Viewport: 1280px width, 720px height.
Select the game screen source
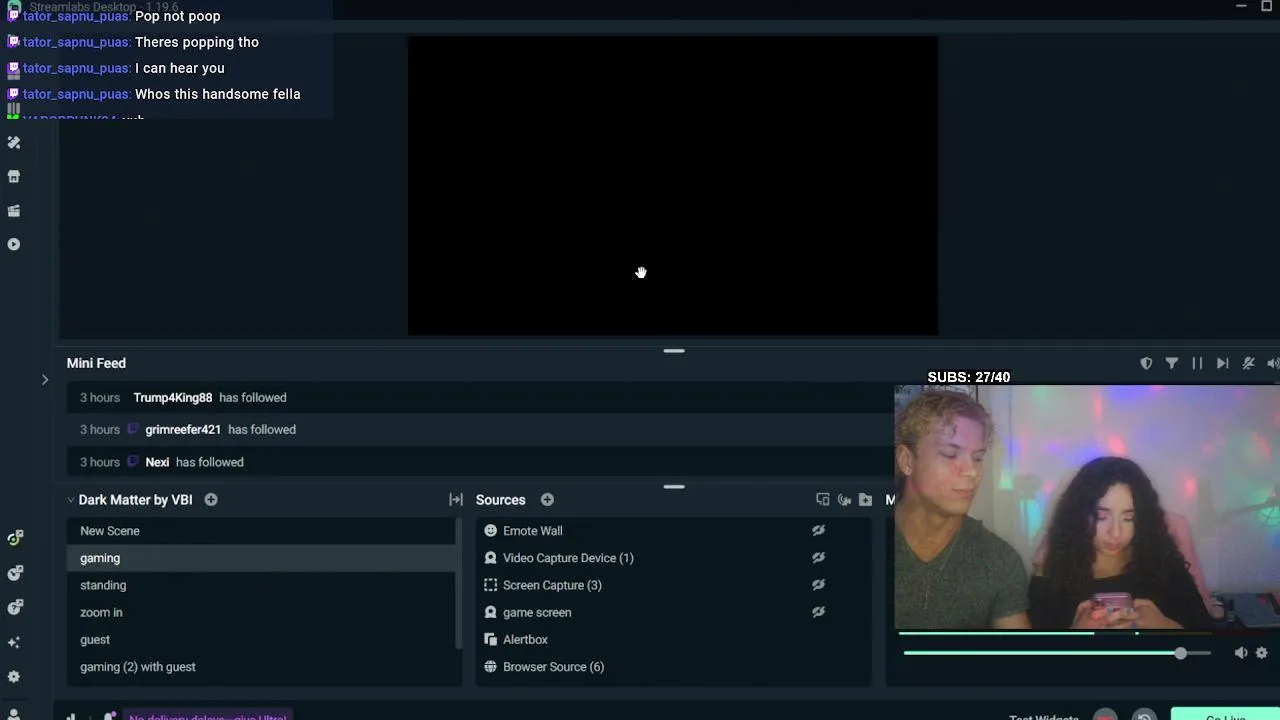672,612
